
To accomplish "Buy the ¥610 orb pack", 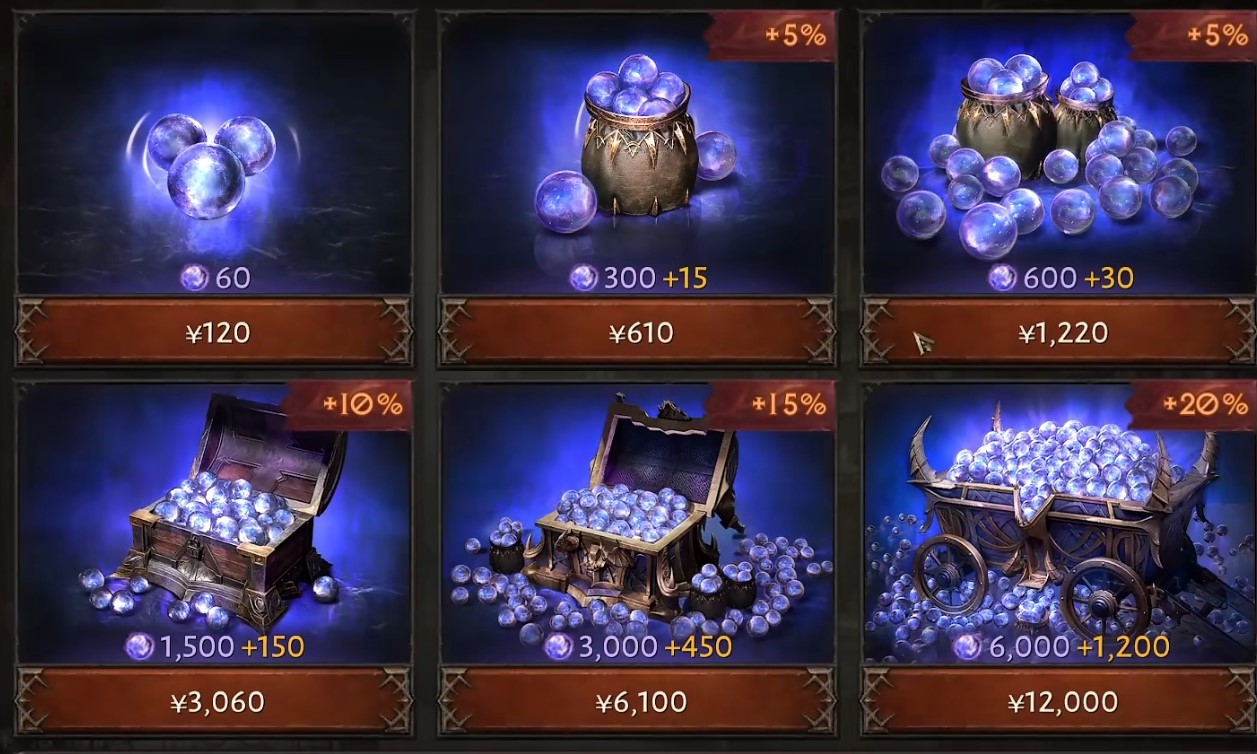I will click(x=636, y=332).
